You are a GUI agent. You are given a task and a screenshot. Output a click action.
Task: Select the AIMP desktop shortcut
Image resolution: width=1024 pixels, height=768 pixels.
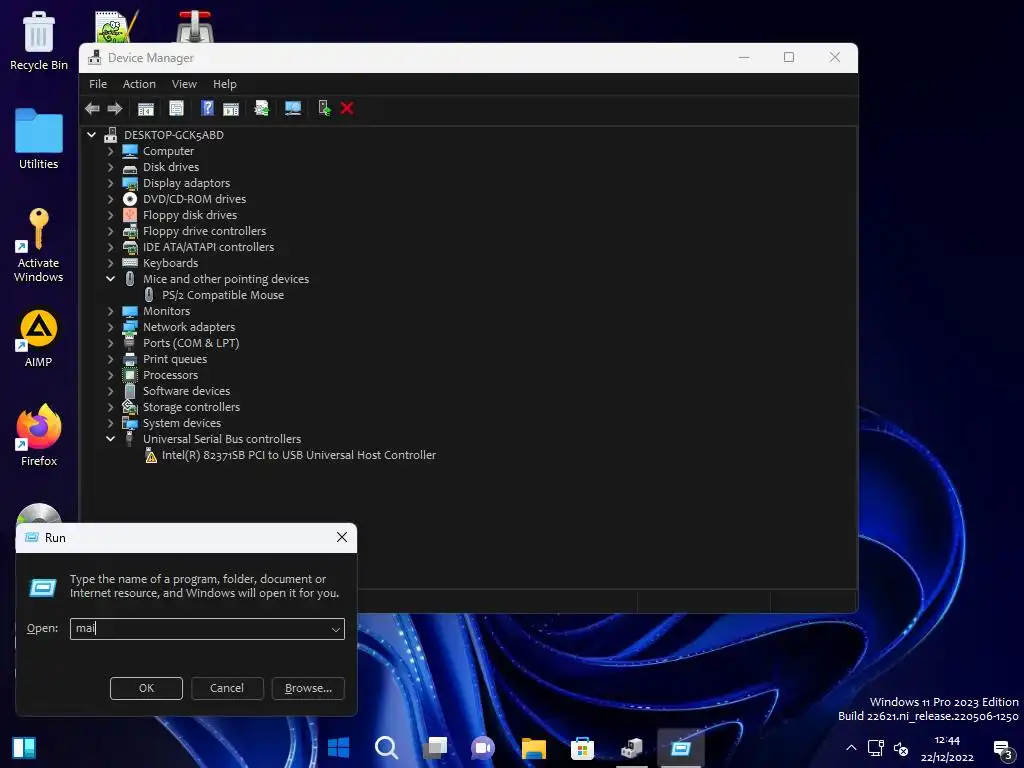coord(39,338)
